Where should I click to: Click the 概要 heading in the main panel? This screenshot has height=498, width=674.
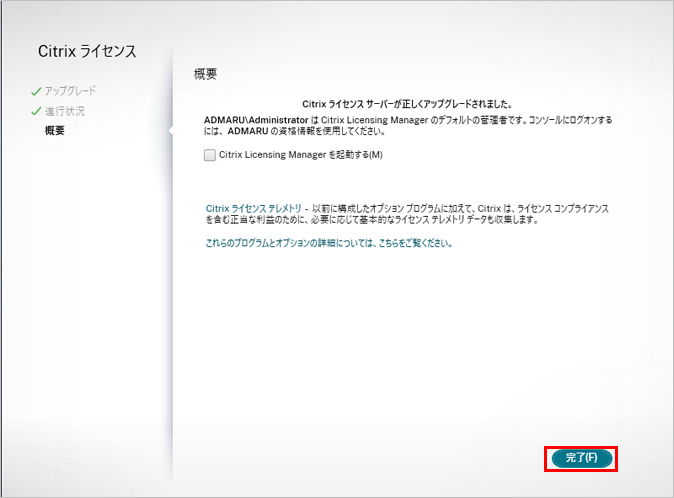tap(205, 75)
